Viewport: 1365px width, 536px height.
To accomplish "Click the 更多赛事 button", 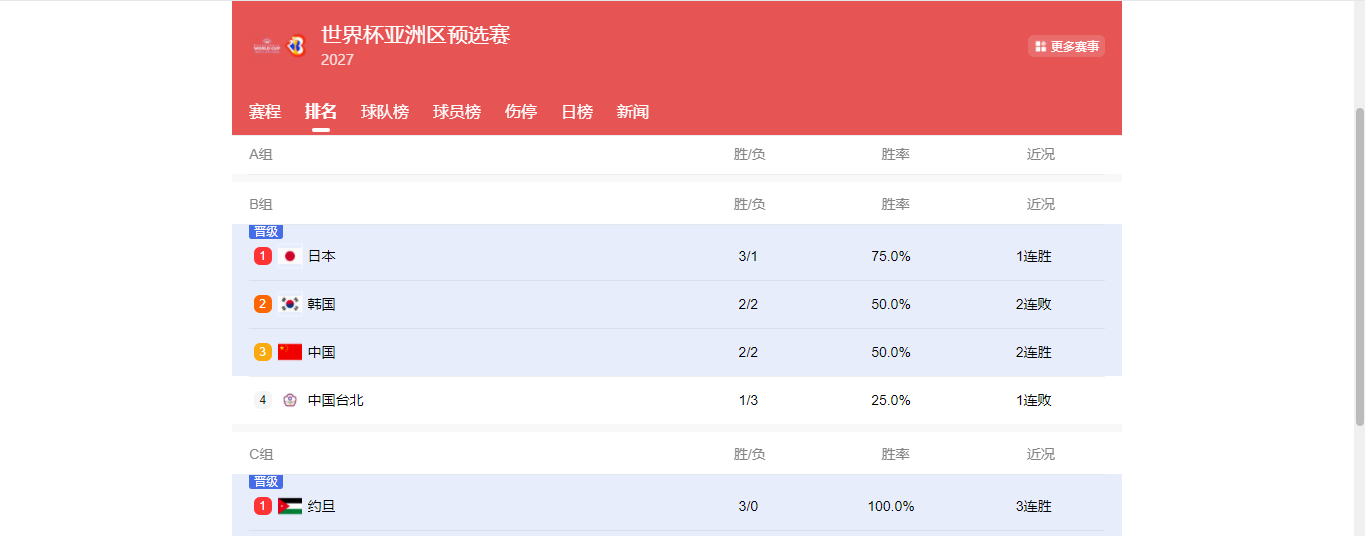I will click(x=1067, y=46).
